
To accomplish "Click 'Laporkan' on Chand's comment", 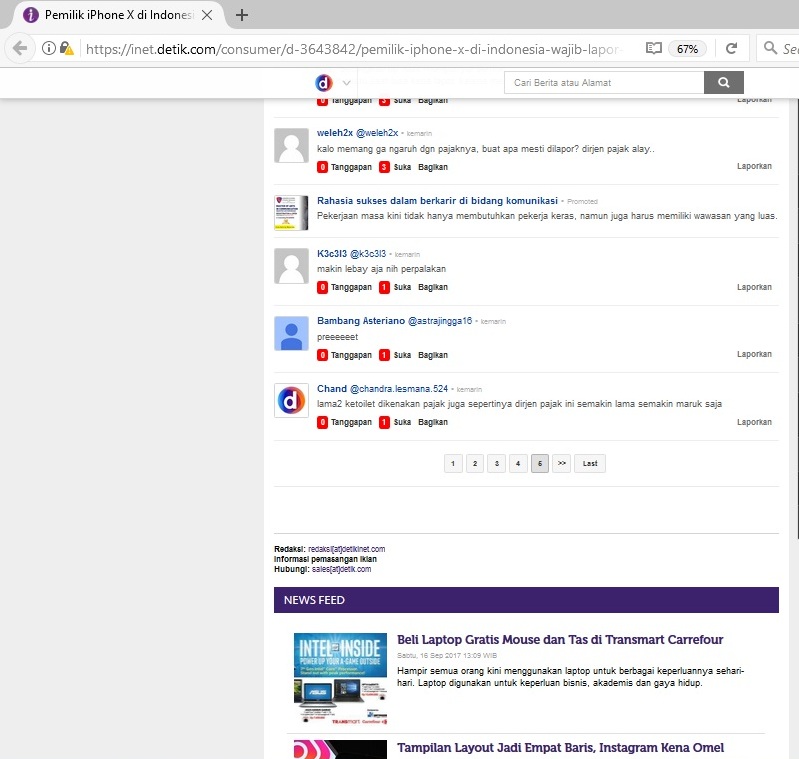I will 754,422.
